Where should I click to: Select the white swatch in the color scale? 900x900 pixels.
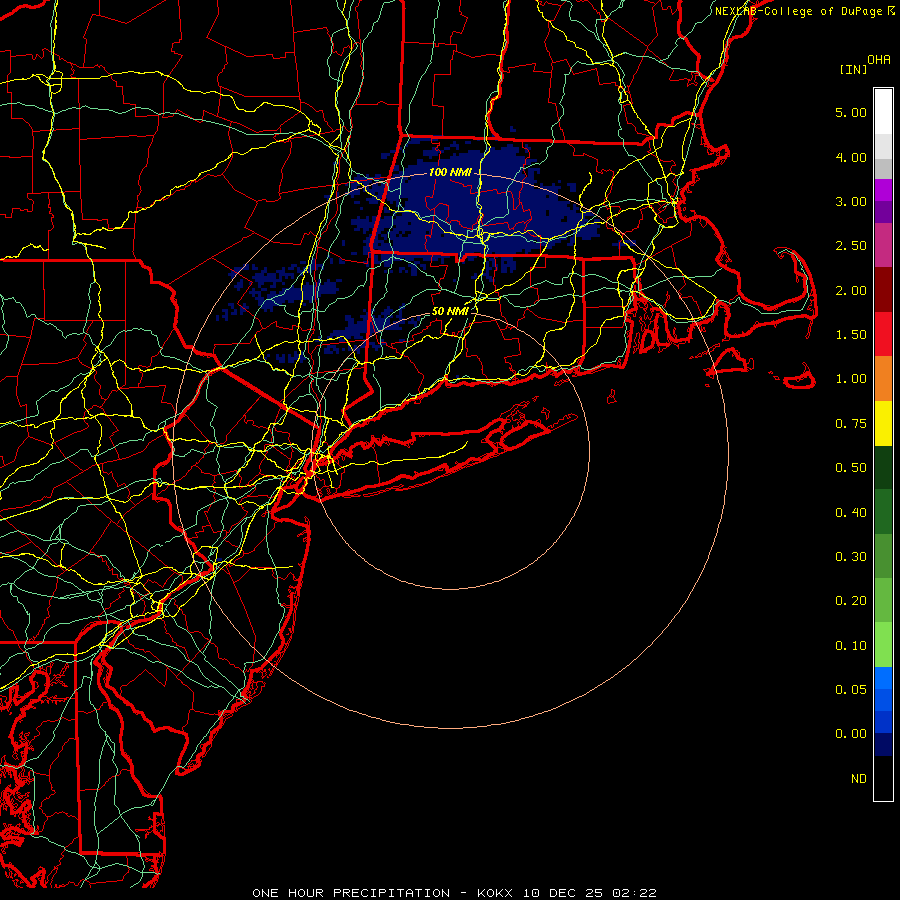883,111
